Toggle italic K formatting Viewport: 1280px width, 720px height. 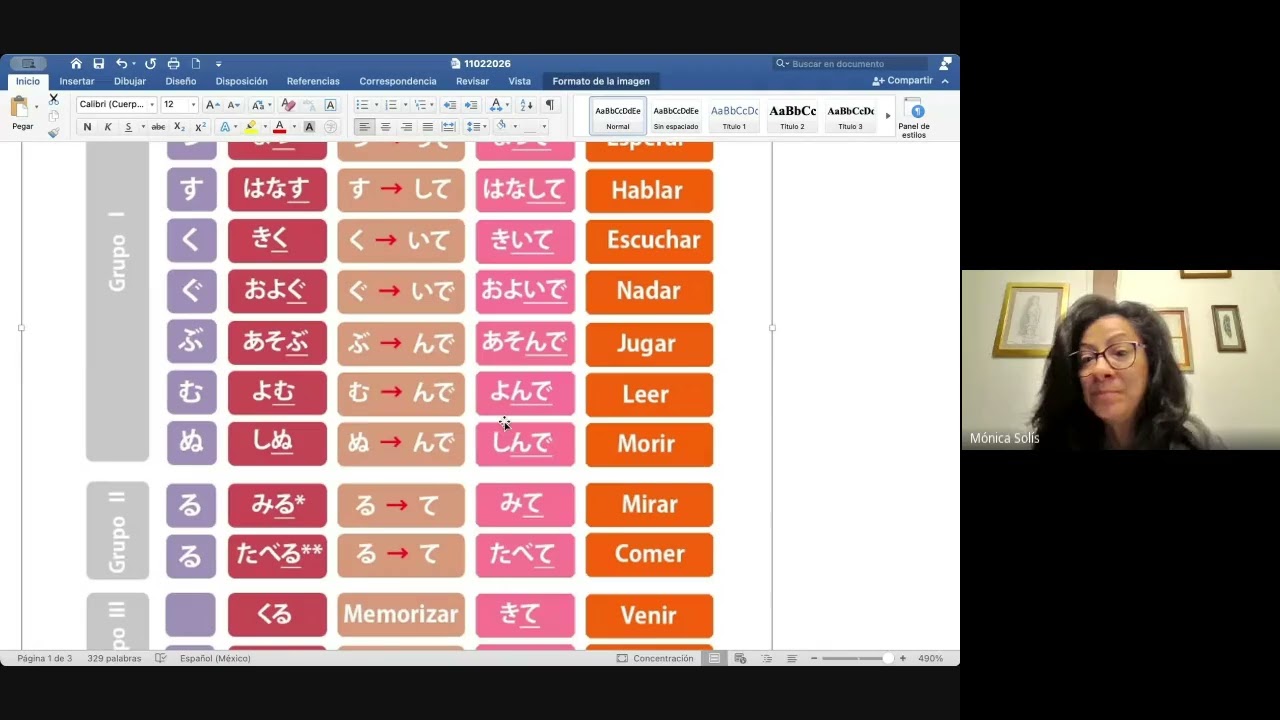(x=108, y=127)
